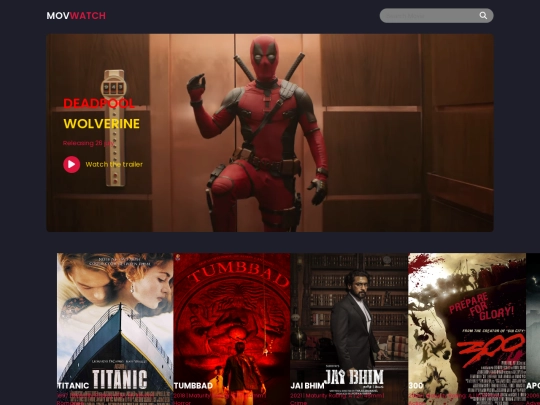Viewport: 540px width, 405px height.
Task: Click the WOLVERINE title text
Action: [x=102, y=124]
